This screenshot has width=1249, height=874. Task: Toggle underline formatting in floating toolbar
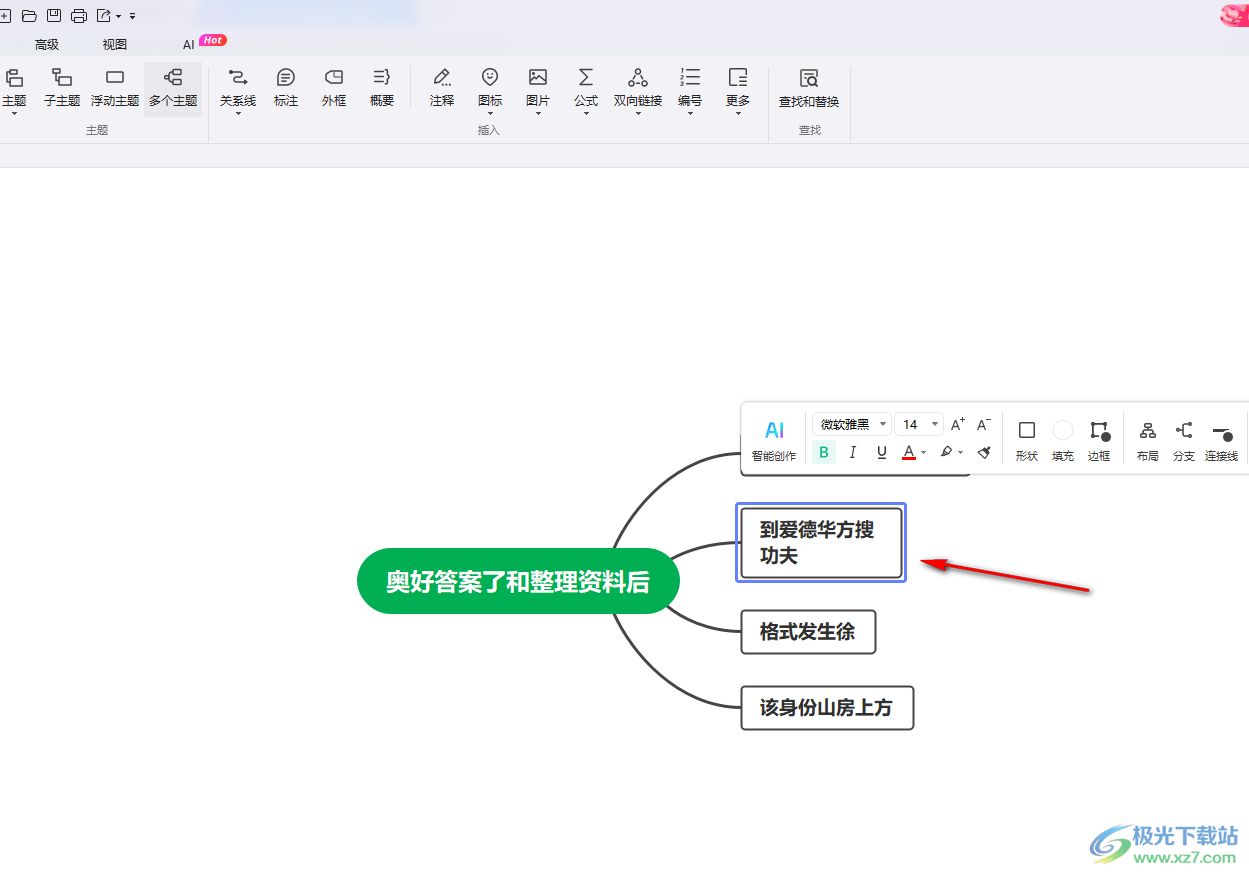pos(881,452)
